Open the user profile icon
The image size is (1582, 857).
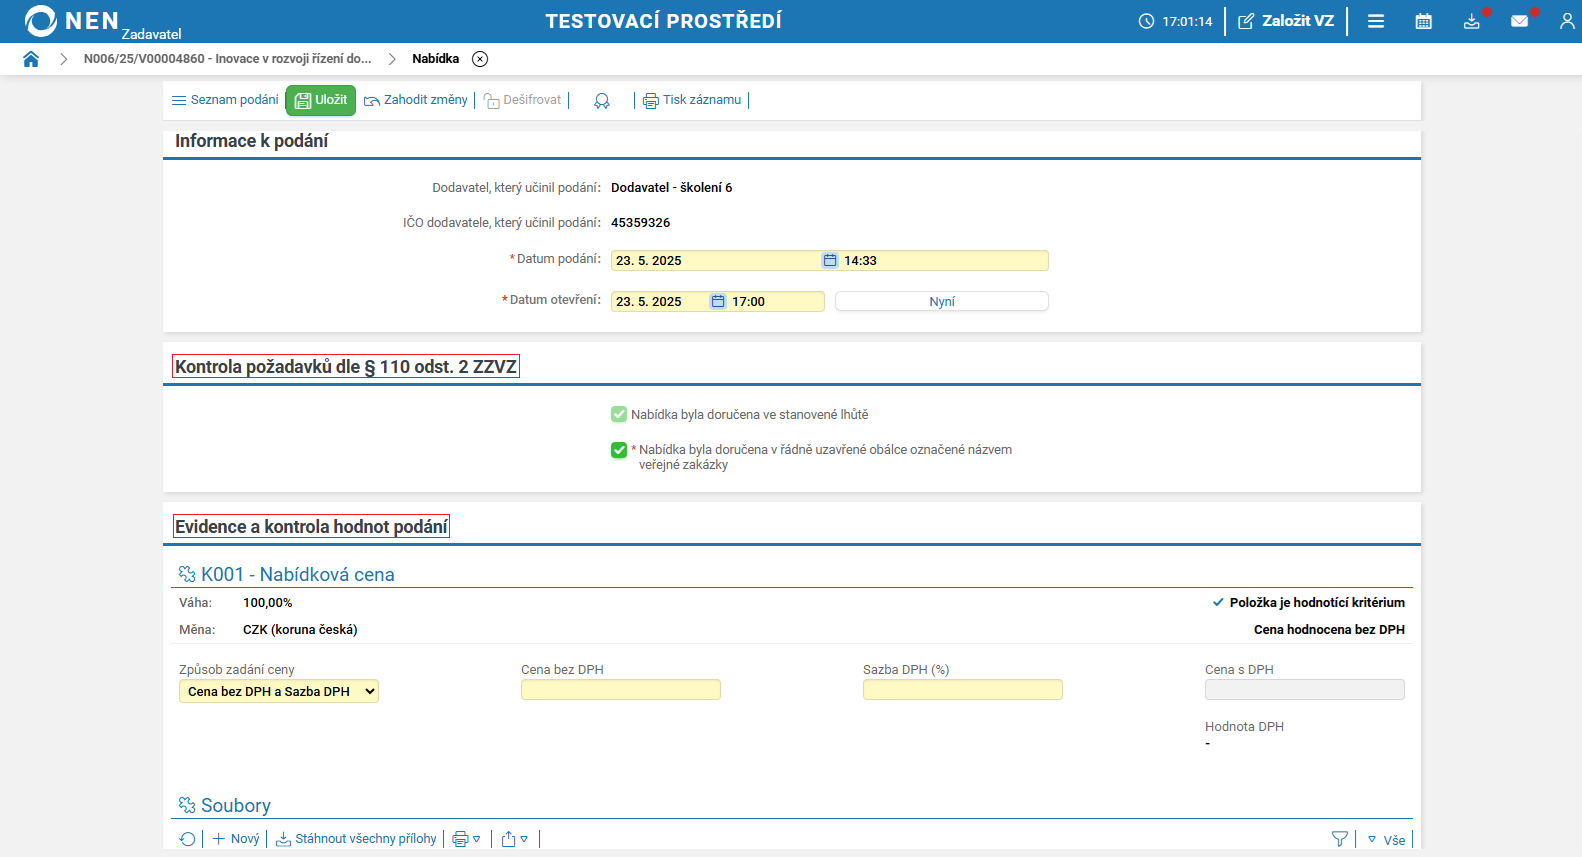(1566, 21)
